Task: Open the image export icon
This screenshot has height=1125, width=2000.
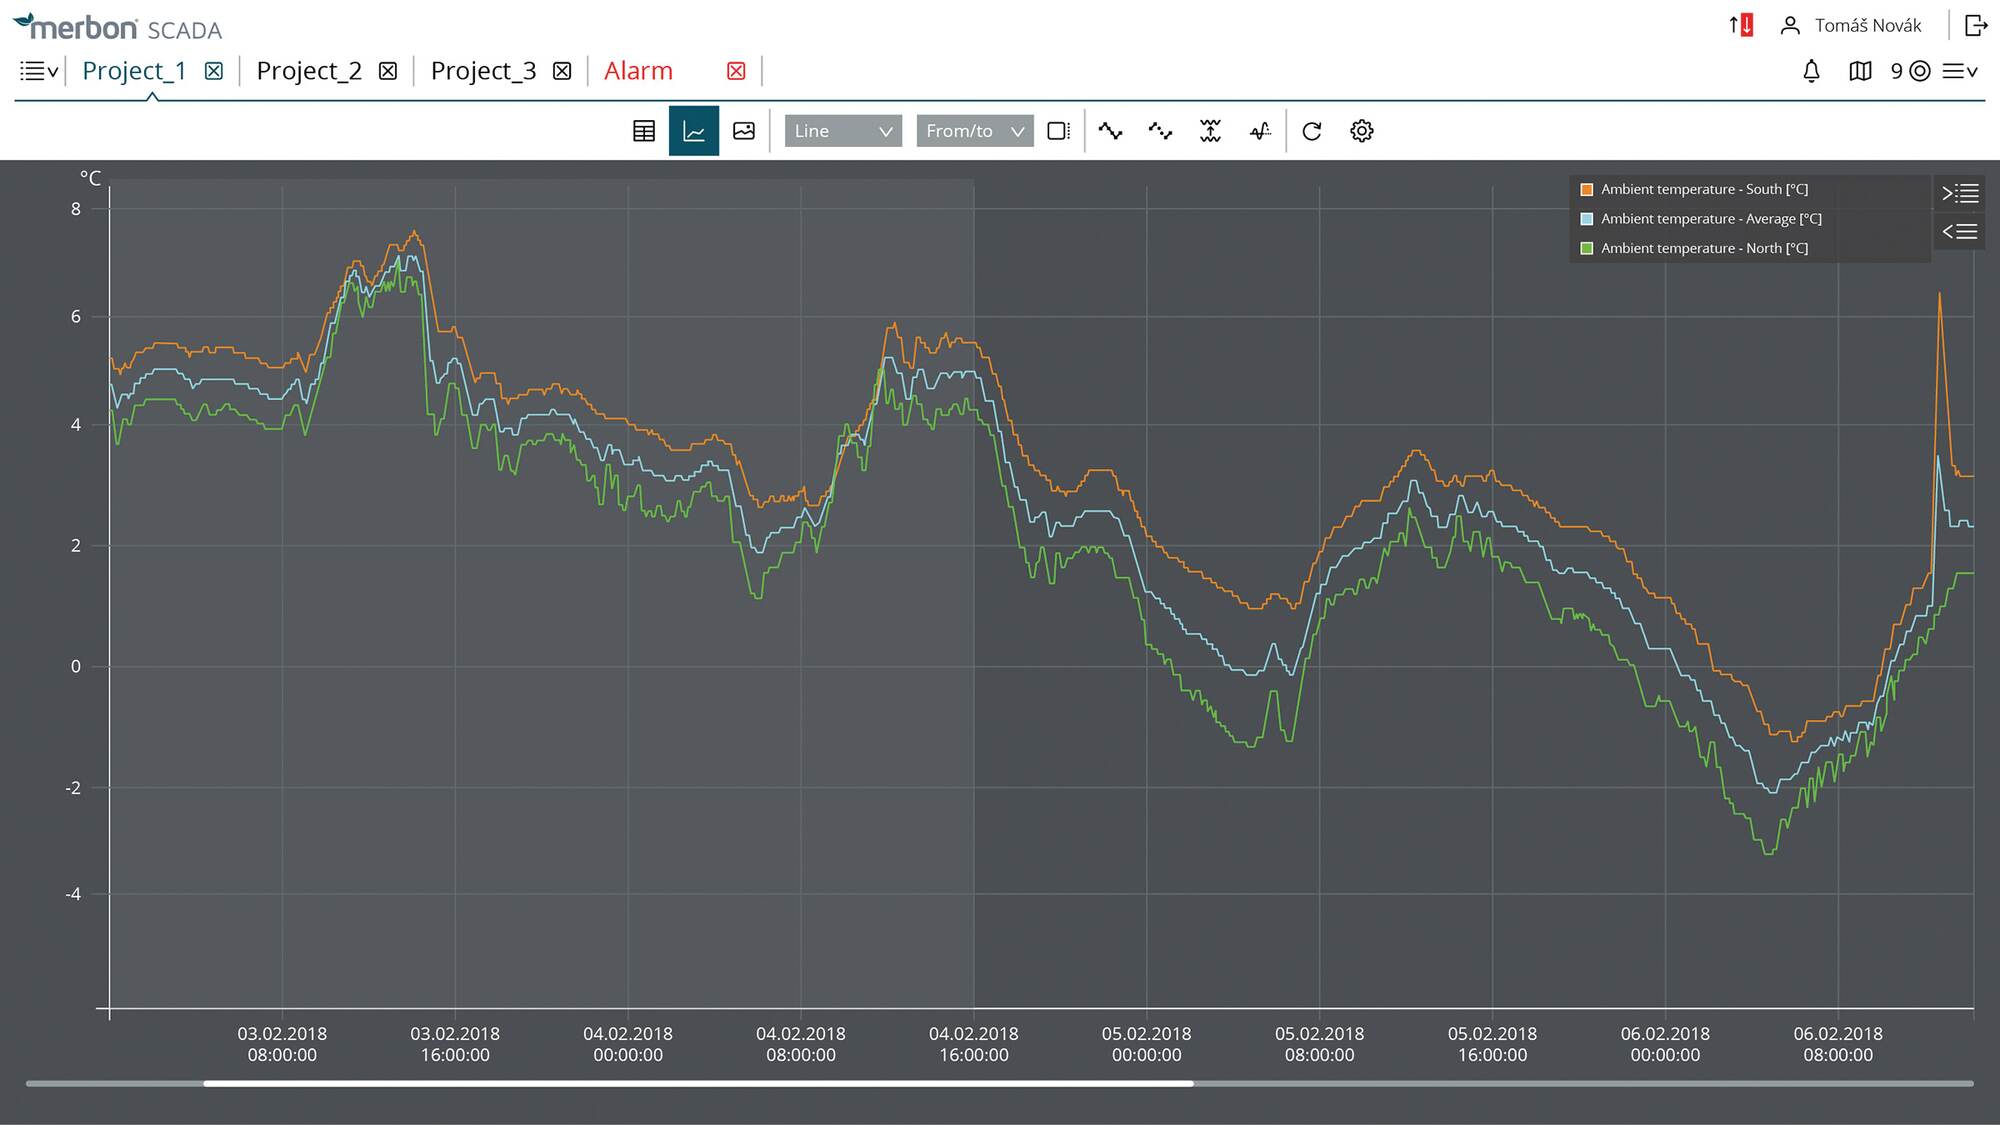Action: point(744,131)
